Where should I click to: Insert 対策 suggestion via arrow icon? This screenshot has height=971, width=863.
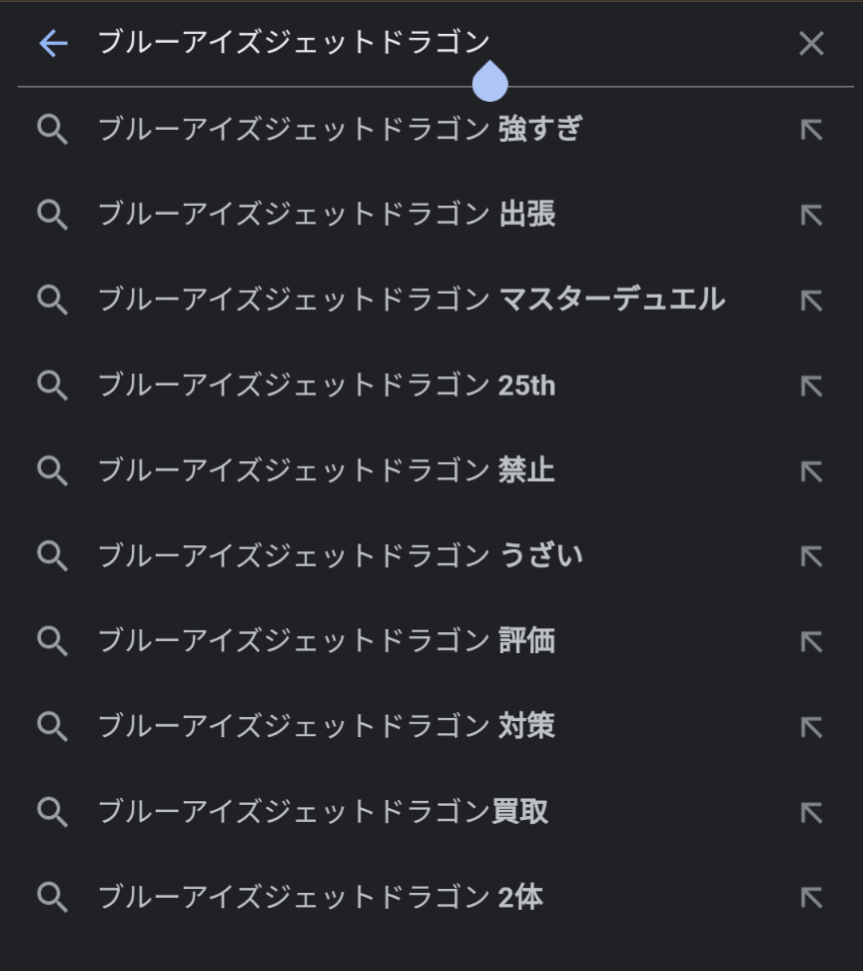click(811, 727)
